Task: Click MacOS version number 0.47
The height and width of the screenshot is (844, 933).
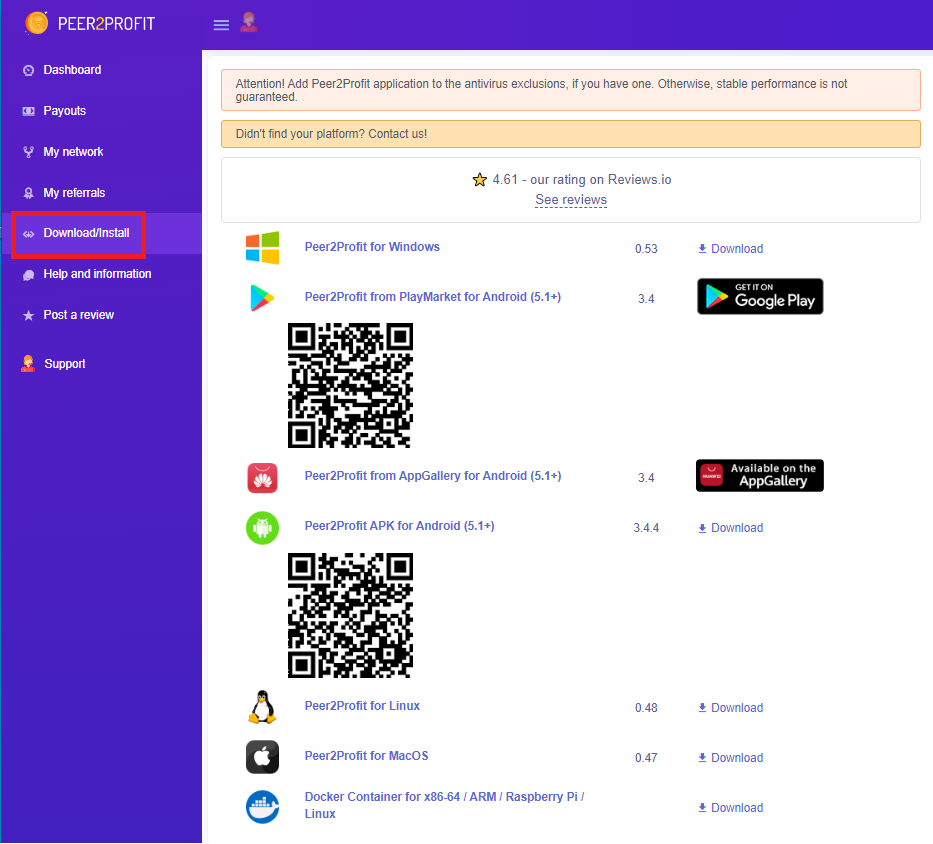Action: pyautogui.click(x=646, y=758)
